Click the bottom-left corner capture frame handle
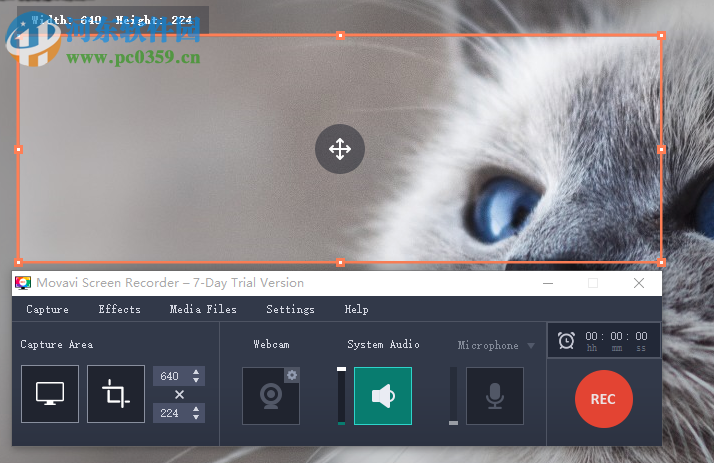Image resolution: width=714 pixels, height=463 pixels. click(x=19, y=262)
